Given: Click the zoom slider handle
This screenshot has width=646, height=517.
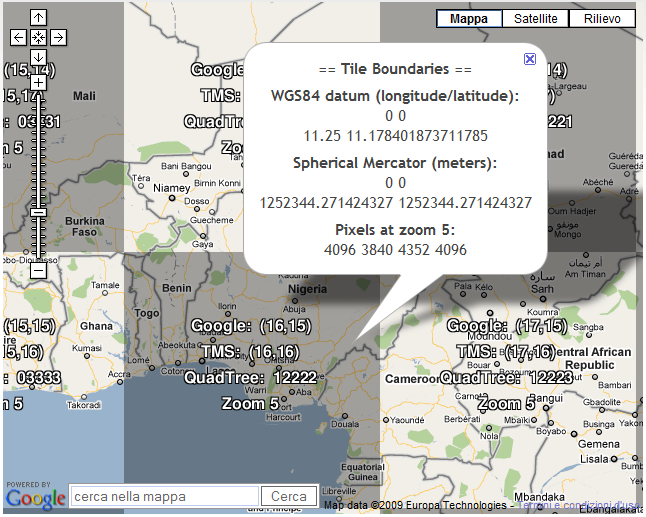Looking at the screenshot, I should (x=38, y=212).
